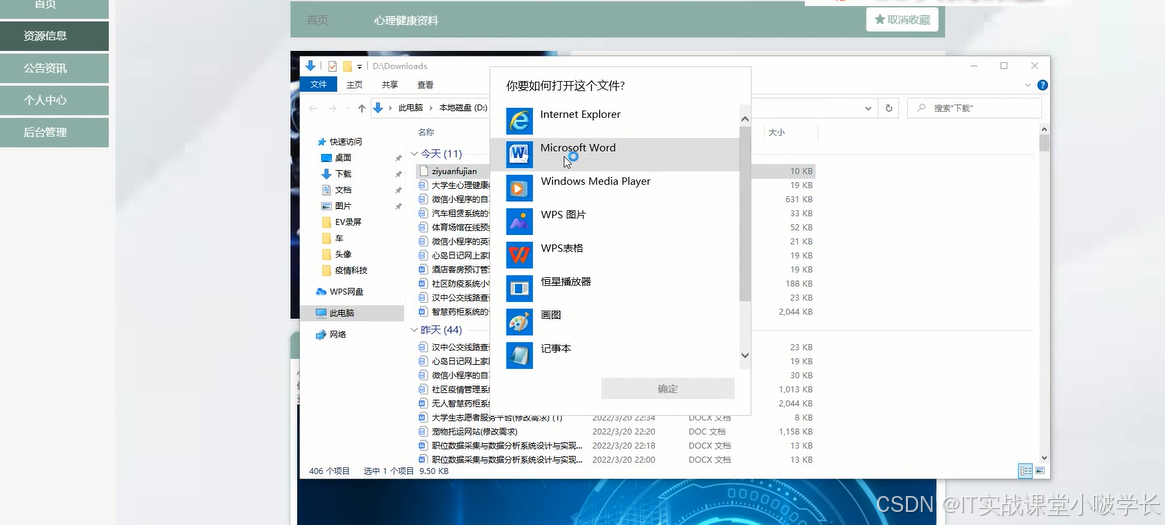The width and height of the screenshot is (1165, 525).
Task: Click the refresh icon beside address bar
Action: (x=889, y=108)
